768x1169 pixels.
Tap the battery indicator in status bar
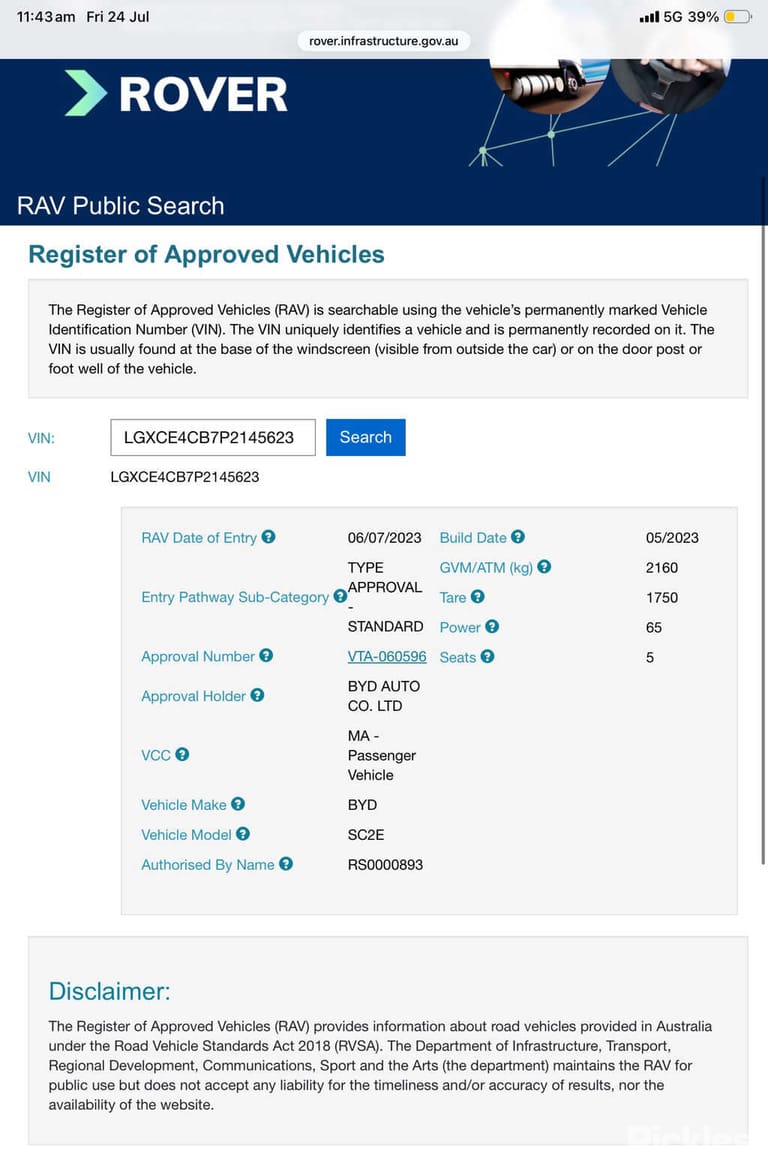737,16
